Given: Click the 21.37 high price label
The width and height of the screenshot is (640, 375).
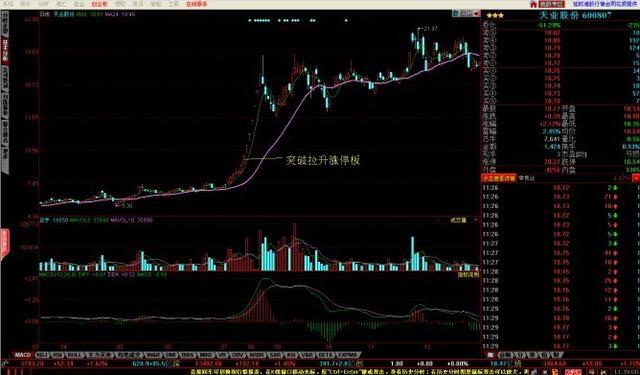Looking at the screenshot, I should coord(431,28).
